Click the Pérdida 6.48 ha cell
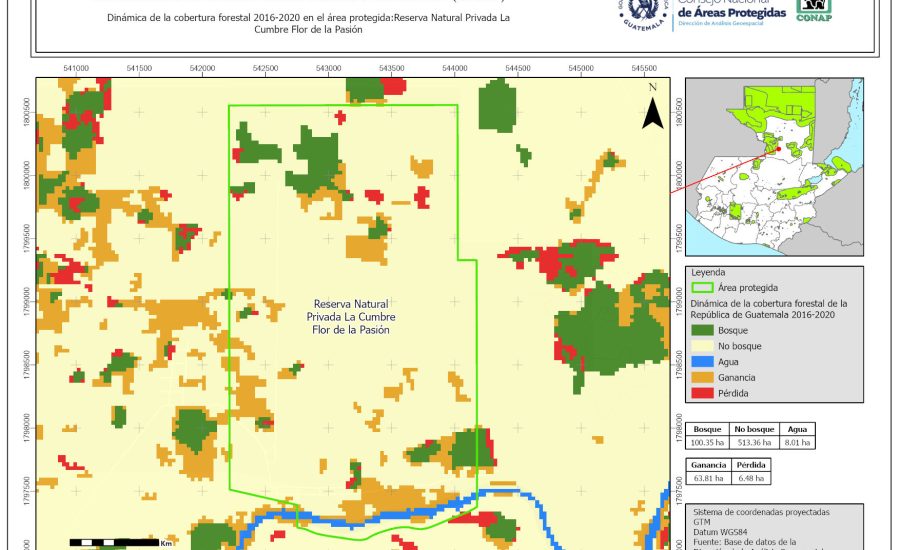Viewport: 900px width, 550px height. pyautogui.click(x=752, y=479)
